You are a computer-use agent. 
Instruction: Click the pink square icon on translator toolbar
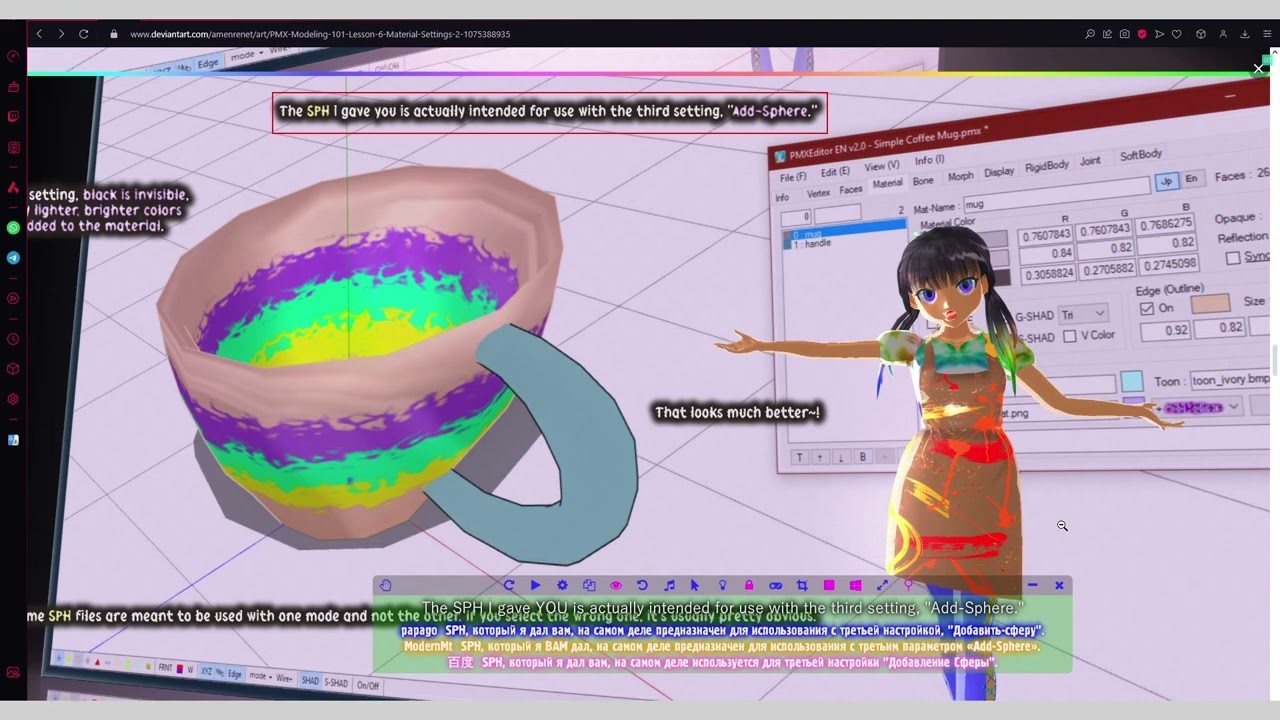(x=829, y=586)
